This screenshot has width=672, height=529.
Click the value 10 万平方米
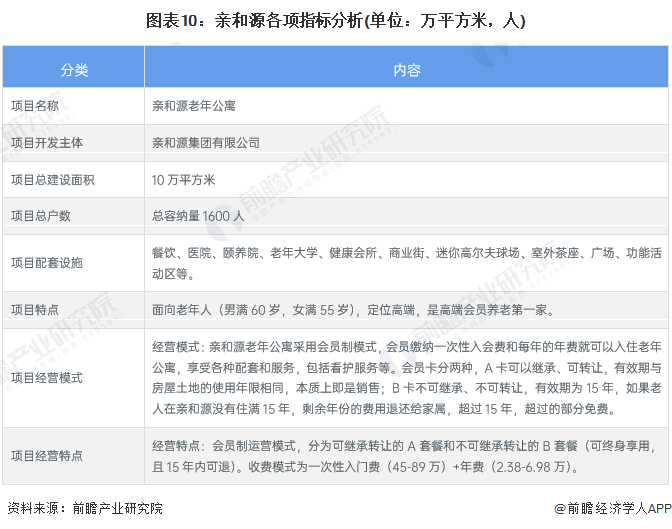point(183,180)
